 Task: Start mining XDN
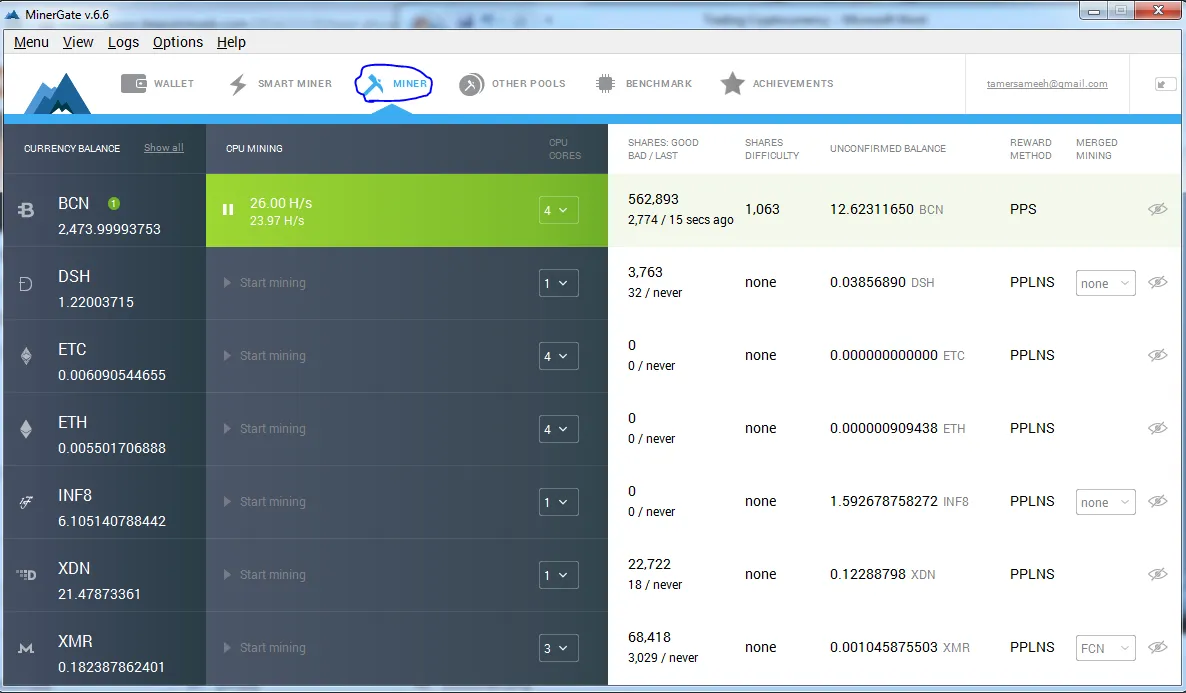(x=265, y=575)
